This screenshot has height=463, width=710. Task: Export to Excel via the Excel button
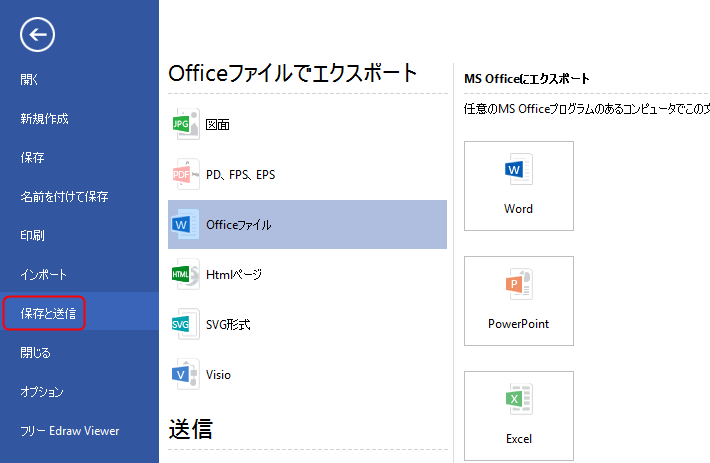518,415
